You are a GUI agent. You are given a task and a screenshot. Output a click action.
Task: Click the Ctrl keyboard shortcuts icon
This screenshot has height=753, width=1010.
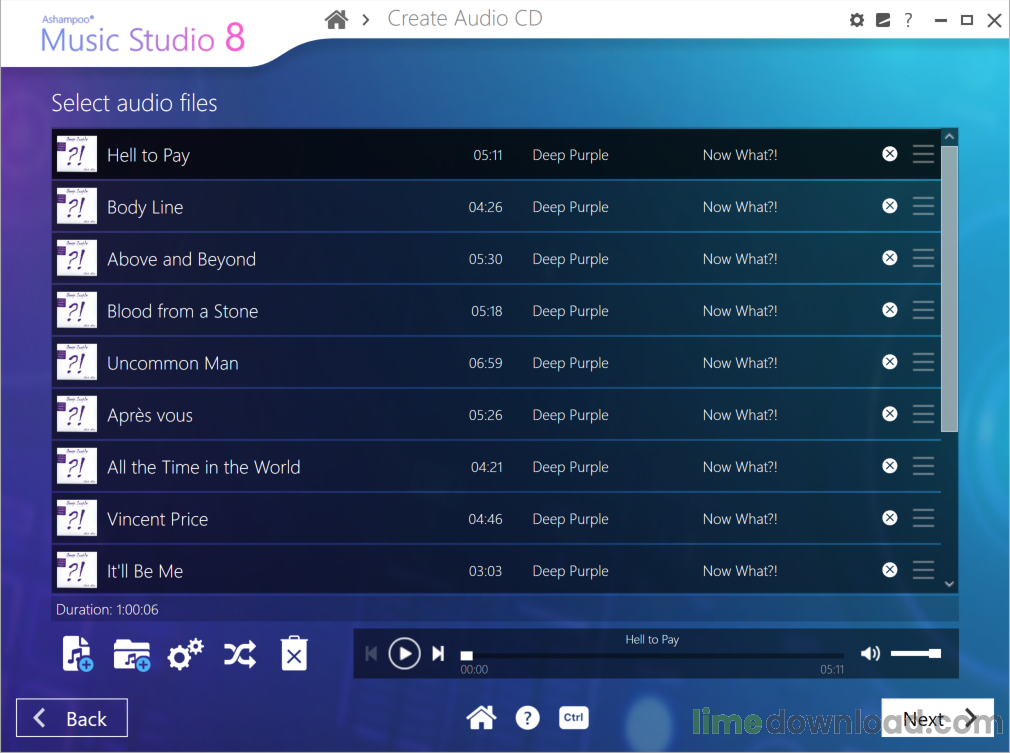573,717
